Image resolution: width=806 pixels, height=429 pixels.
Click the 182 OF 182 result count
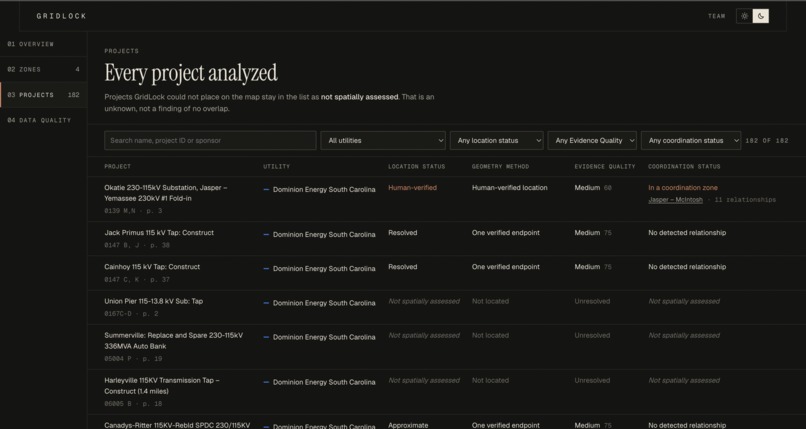pyautogui.click(x=766, y=140)
